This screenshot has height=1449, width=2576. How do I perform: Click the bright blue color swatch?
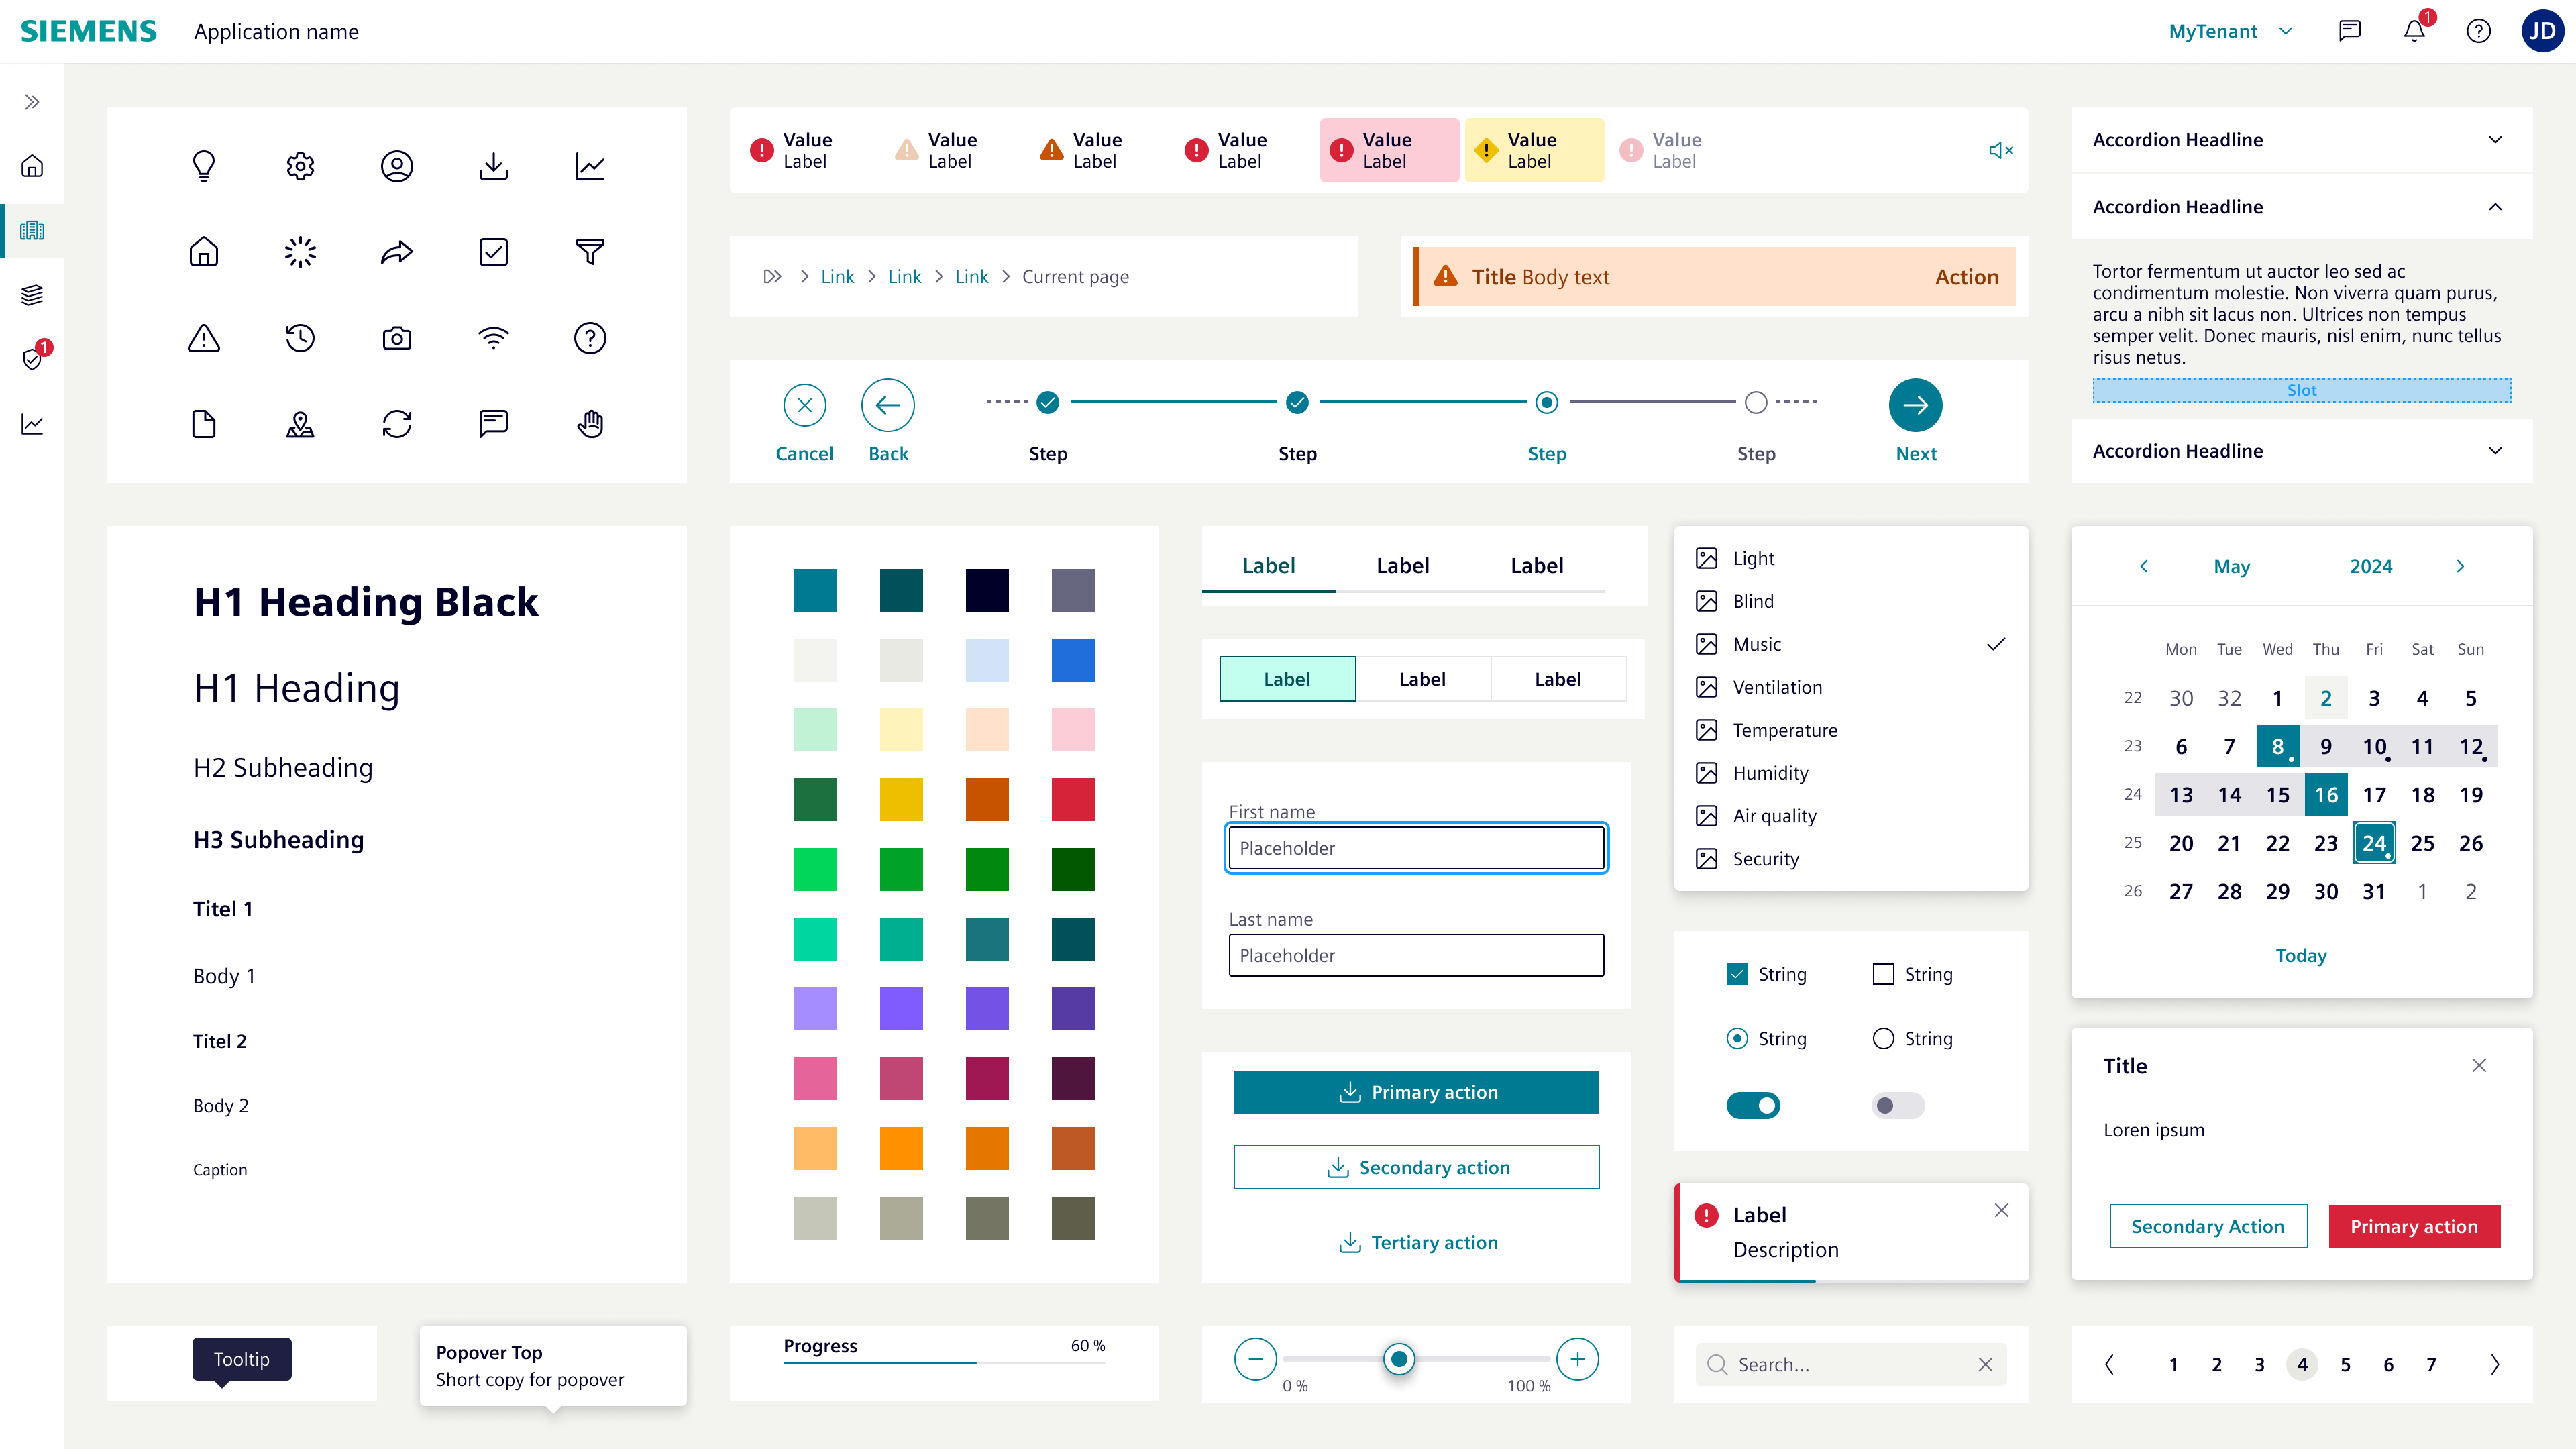(x=1073, y=660)
